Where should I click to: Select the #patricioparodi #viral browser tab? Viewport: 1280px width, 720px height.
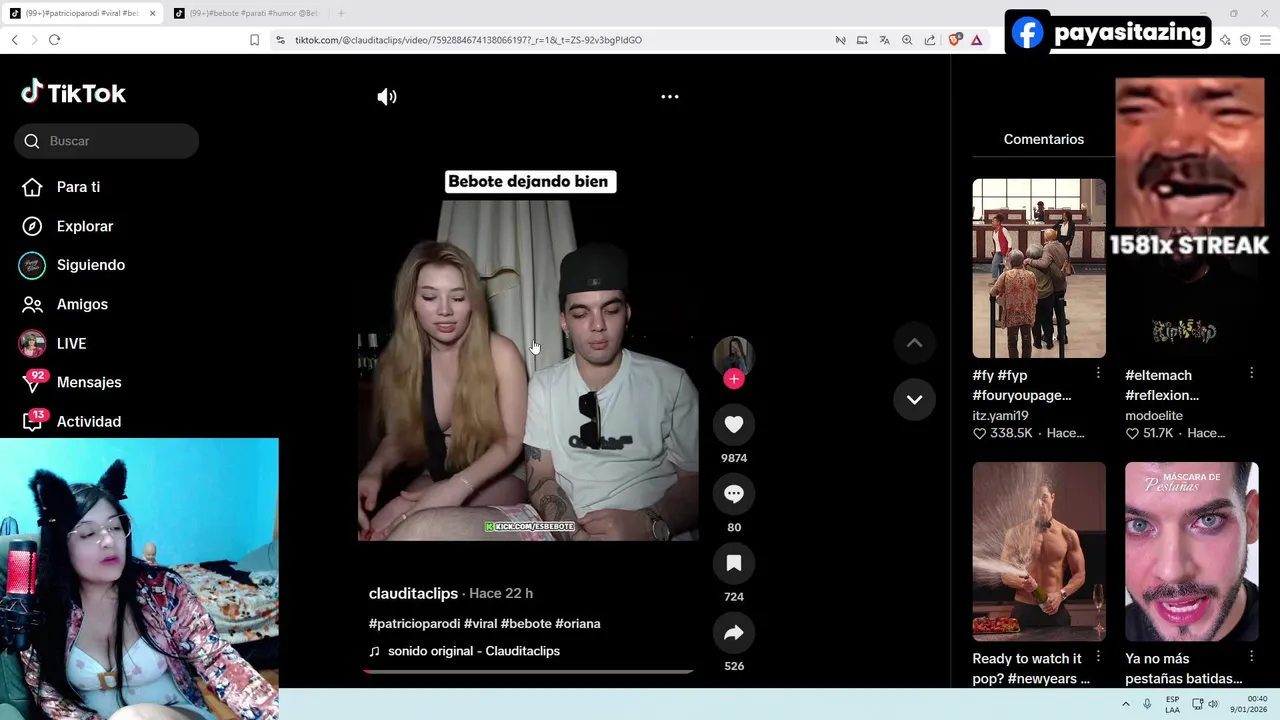82,13
